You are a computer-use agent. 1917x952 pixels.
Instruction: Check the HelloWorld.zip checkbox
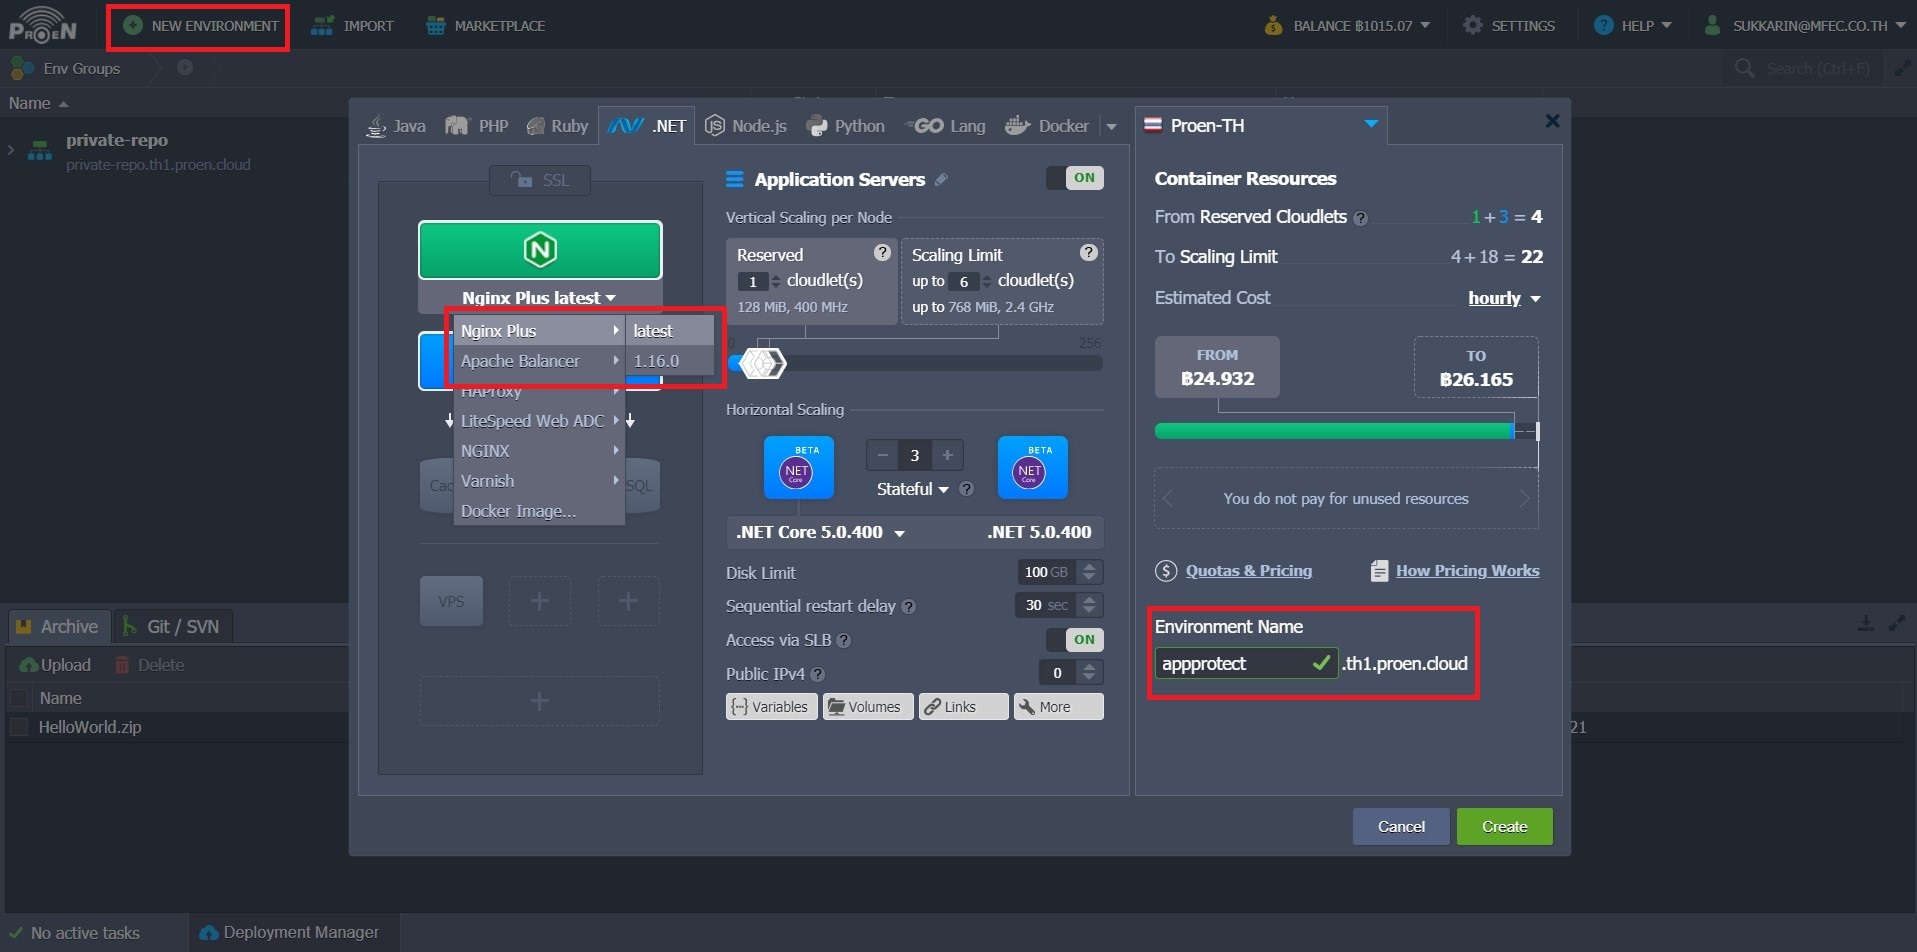(x=19, y=728)
